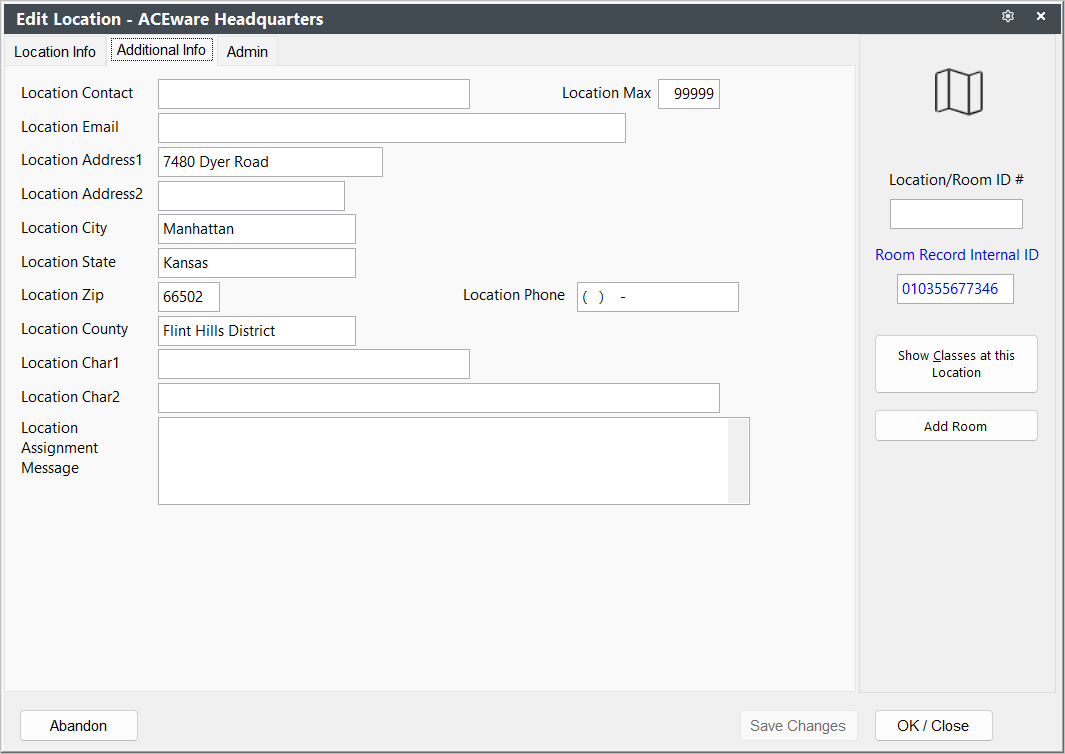Click the Location Phone field
The width and height of the screenshot is (1065, 754).
[x=657, y=297]
